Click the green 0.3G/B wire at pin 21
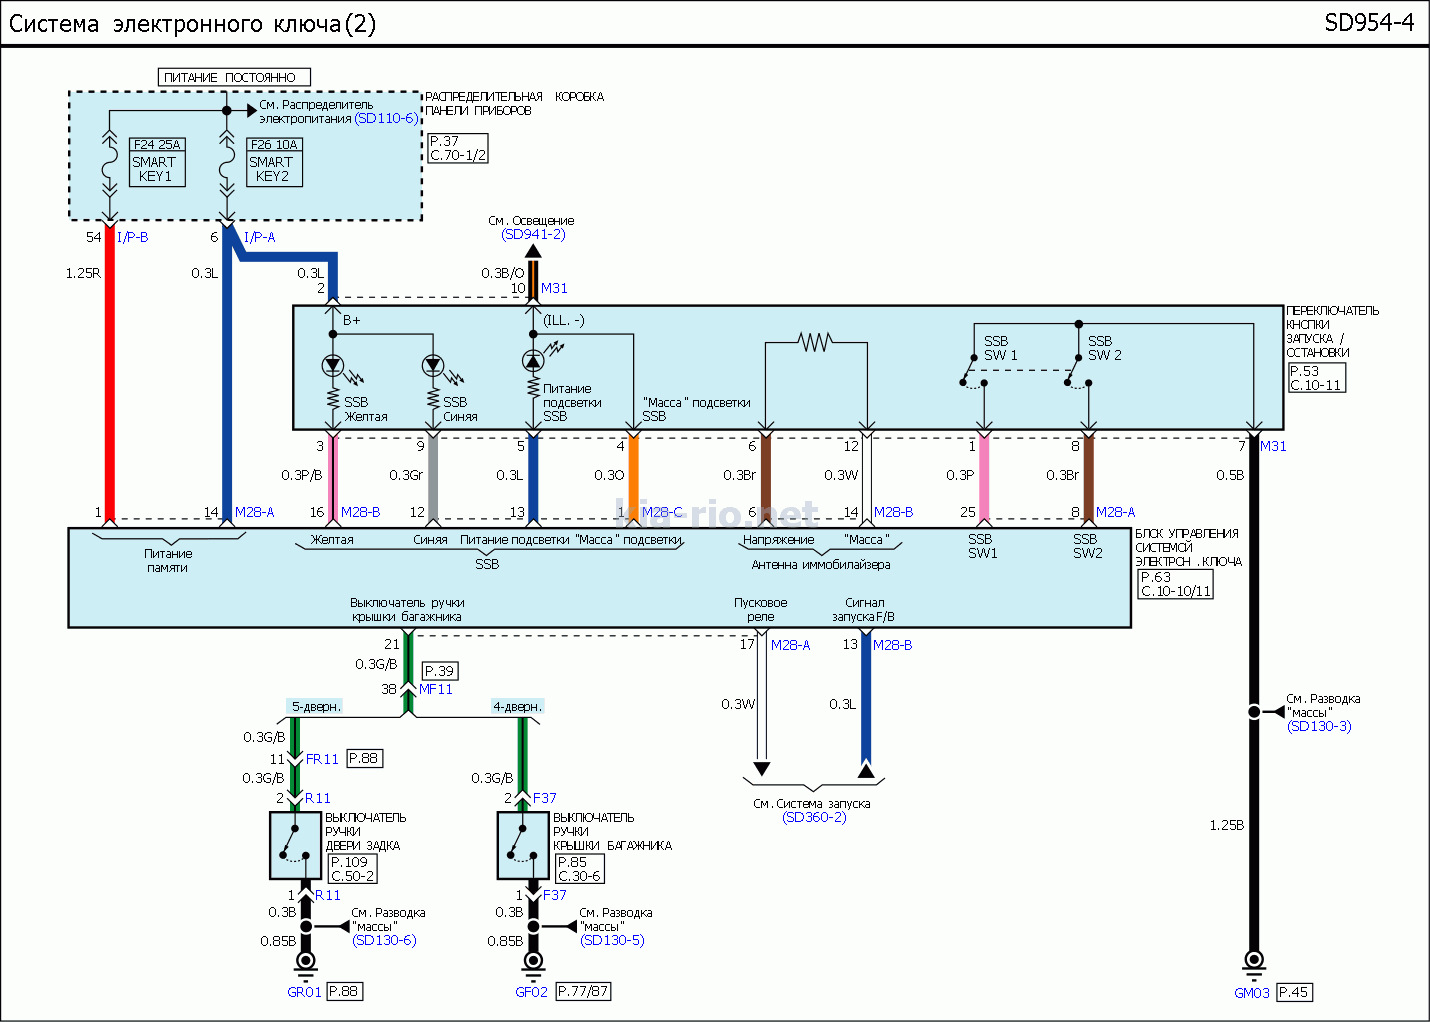 (408, 657)
